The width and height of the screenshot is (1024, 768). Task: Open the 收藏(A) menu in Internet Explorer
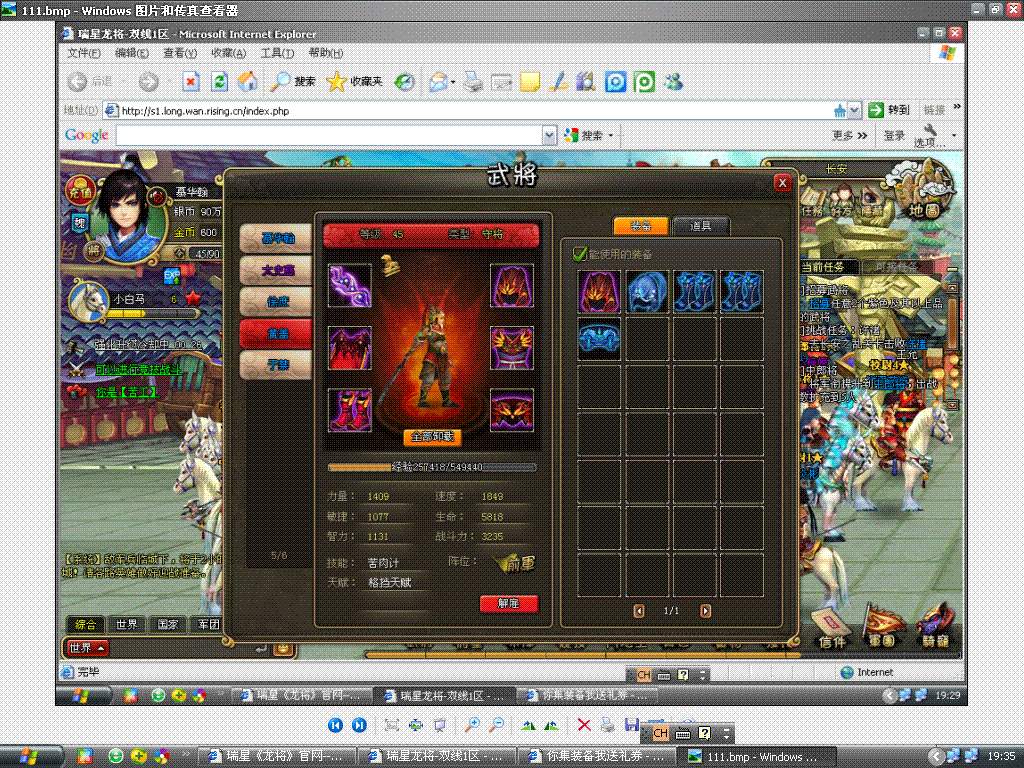click(x=228, y=53)
